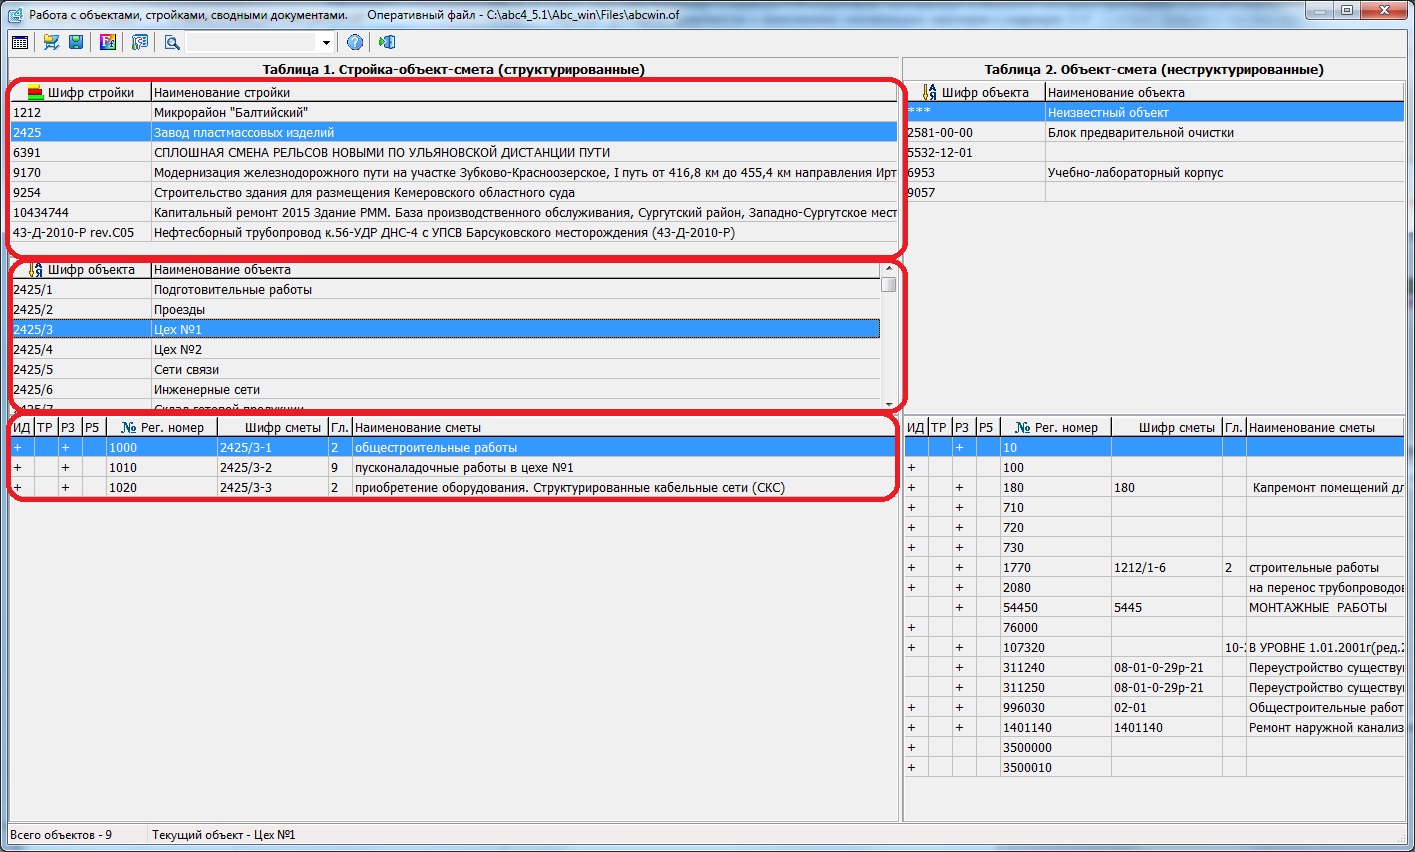Viewport: 1415px width, 852px height.
Task: Click the "Гл." column header in Table 1
Action: (340, 427)
